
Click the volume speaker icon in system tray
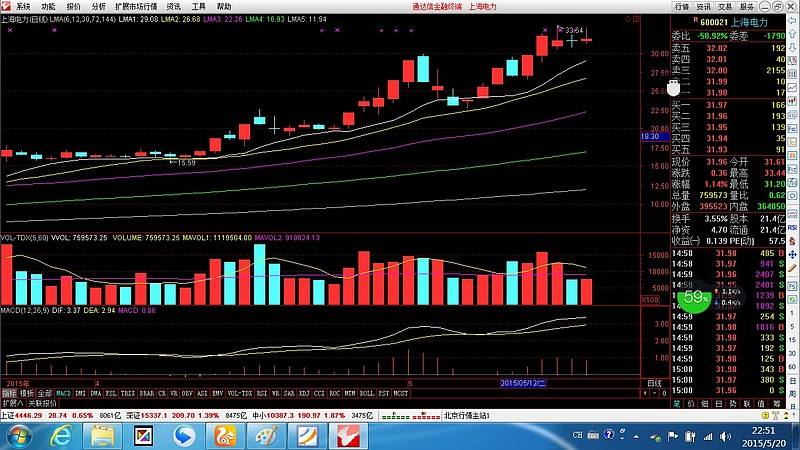[724, 436]
